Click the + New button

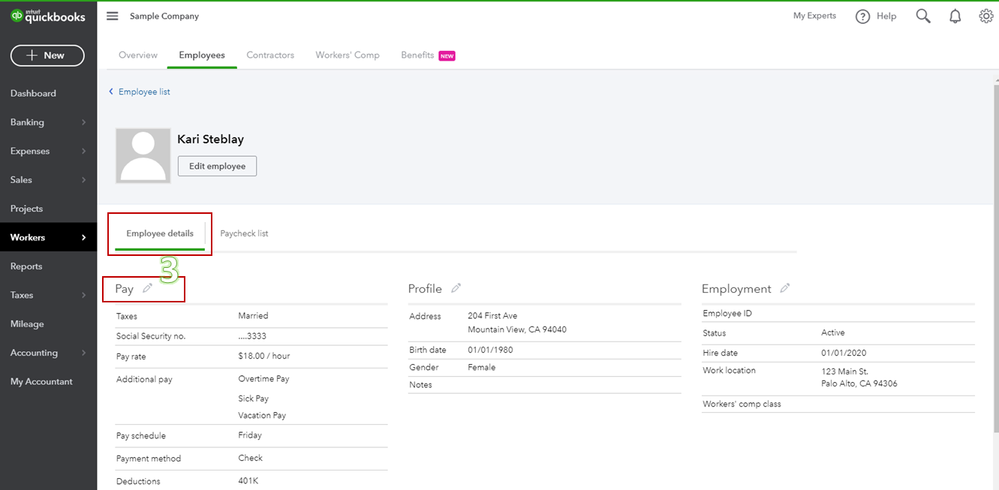click(x=47, y=55)
